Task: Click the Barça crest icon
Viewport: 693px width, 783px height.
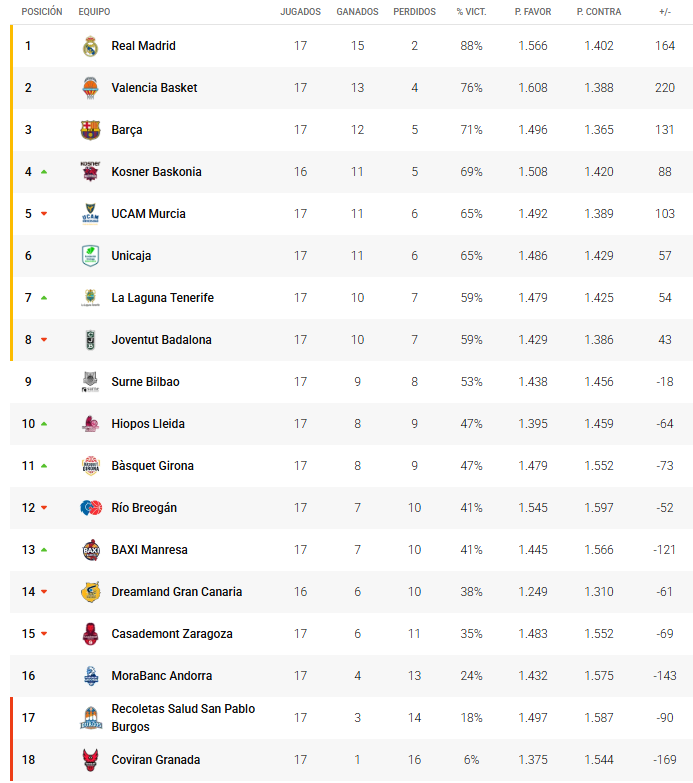Action: pyautogui.click(x=91, y=130)
